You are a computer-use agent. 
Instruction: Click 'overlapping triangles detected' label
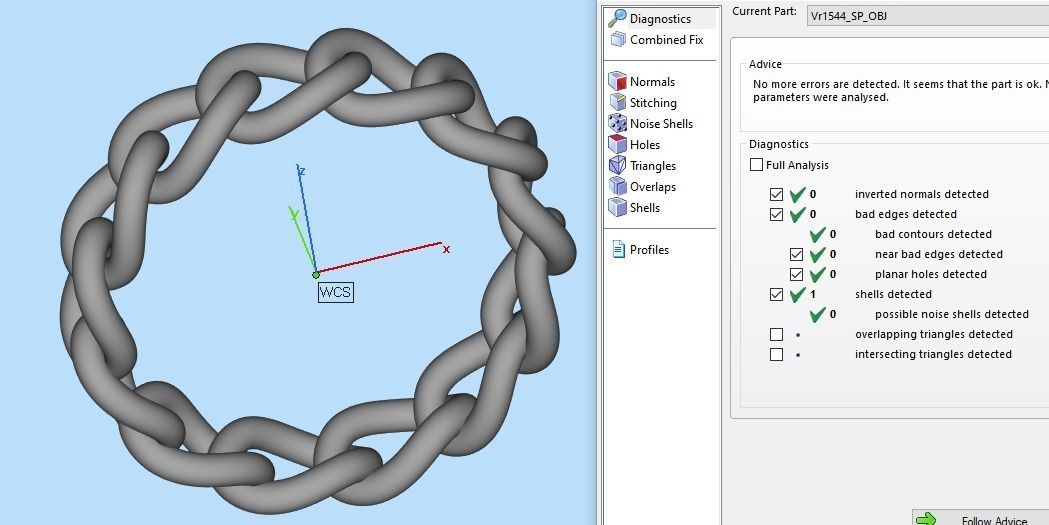pyautogui.click(x=933, y=334)
